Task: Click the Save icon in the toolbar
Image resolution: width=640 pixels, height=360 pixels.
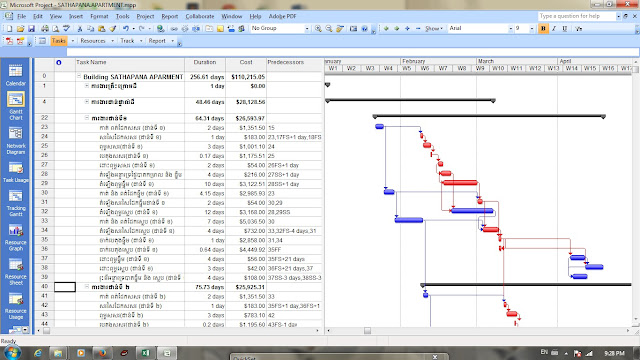Action: click(x=31, y=29)
